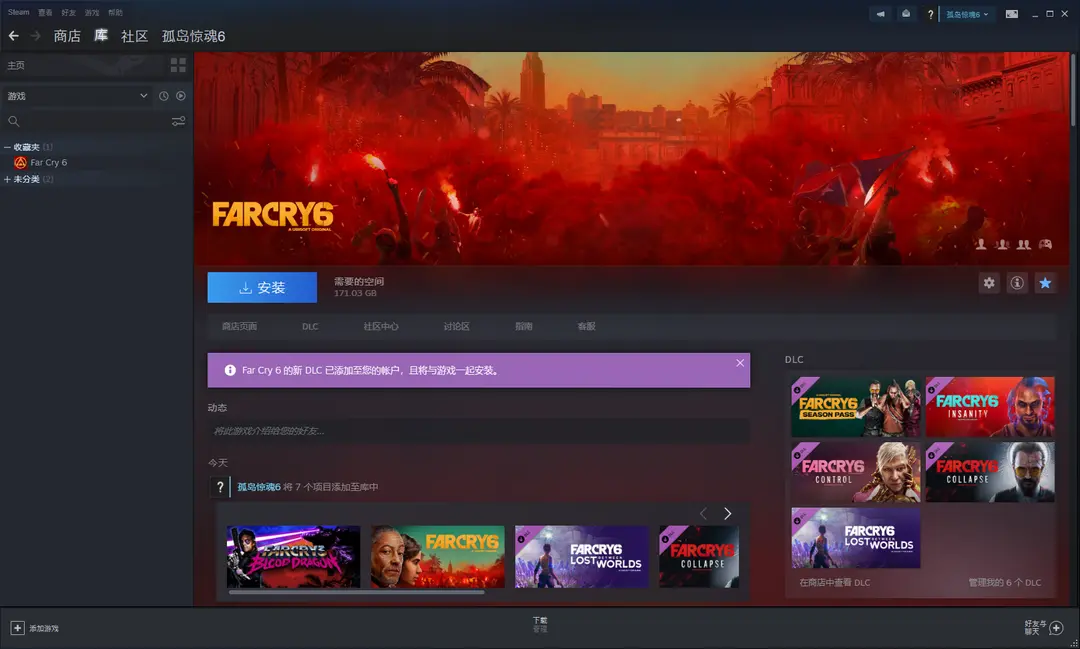Open 客服 link
1080x649 pixels.
pyautogui.click(x=586, y=326)
